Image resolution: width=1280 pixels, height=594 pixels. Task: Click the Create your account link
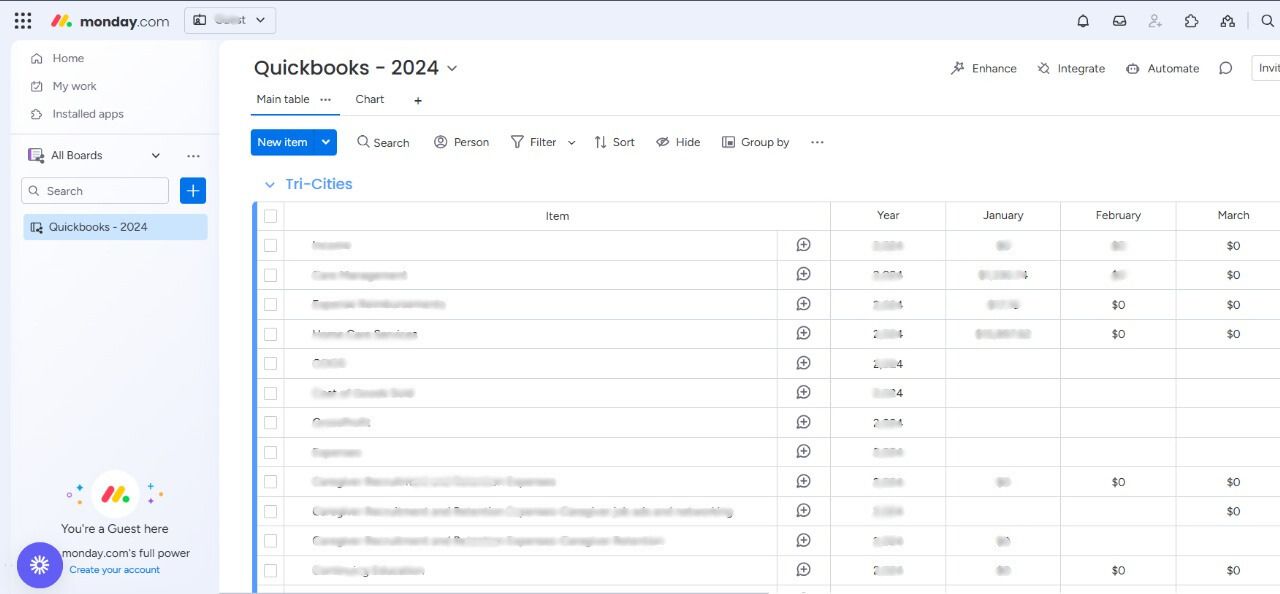(x=114, y=570)
